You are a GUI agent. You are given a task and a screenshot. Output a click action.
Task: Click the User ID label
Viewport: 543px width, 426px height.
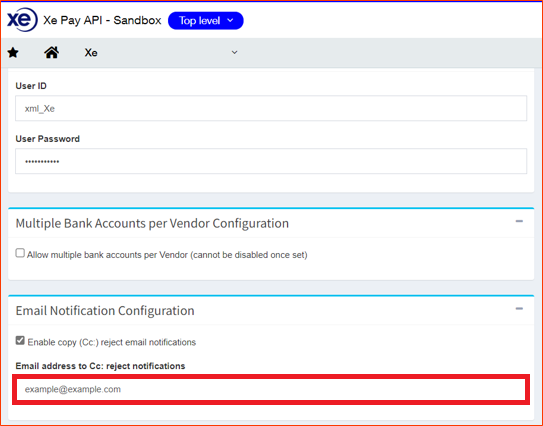coord(31,86)
